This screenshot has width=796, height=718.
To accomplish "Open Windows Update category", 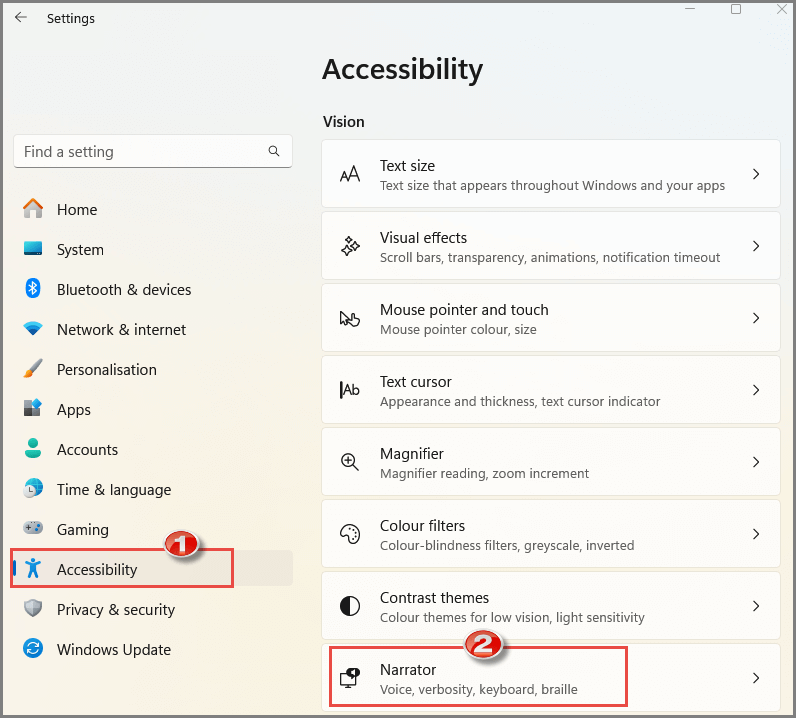I will [152, 649].
